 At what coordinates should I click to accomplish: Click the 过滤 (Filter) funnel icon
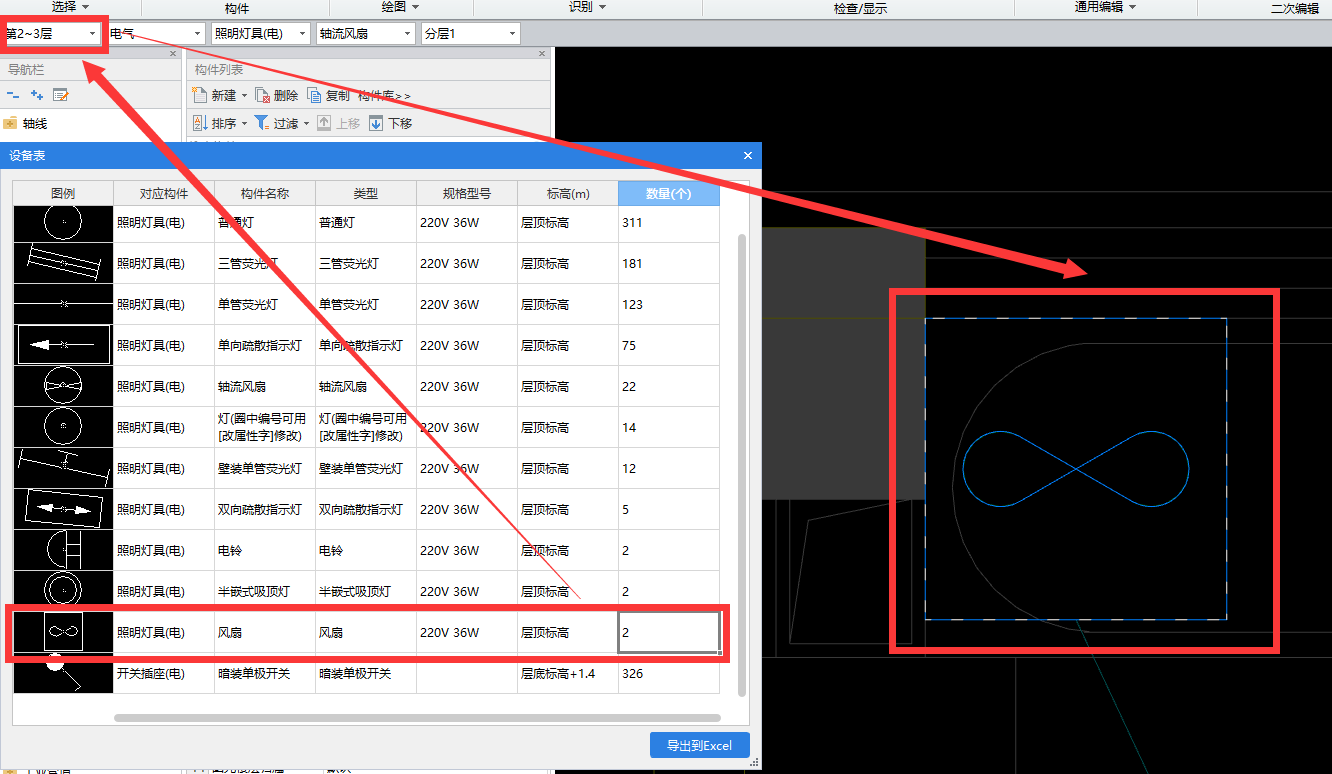261,123
